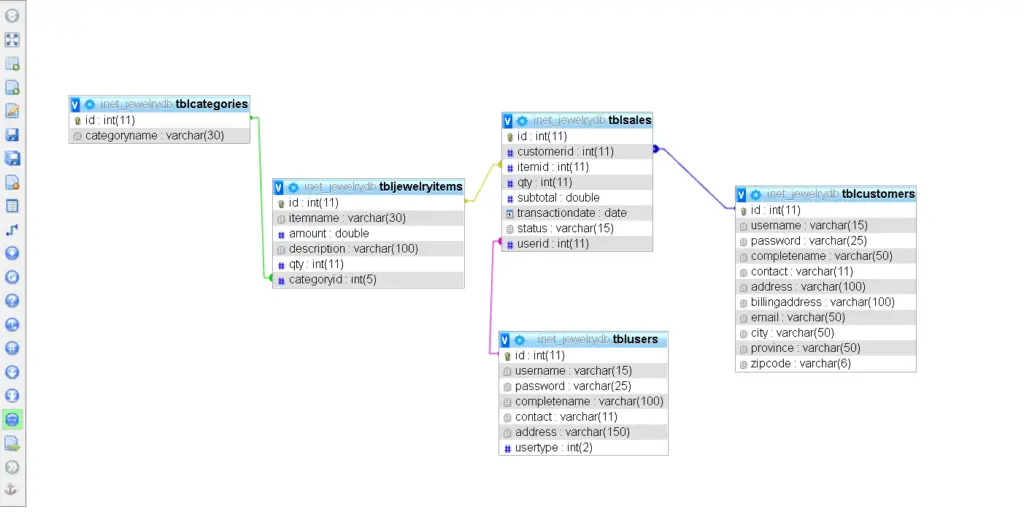Click the Delete pages icon
1024x512 pixels.
pos(12,182)
